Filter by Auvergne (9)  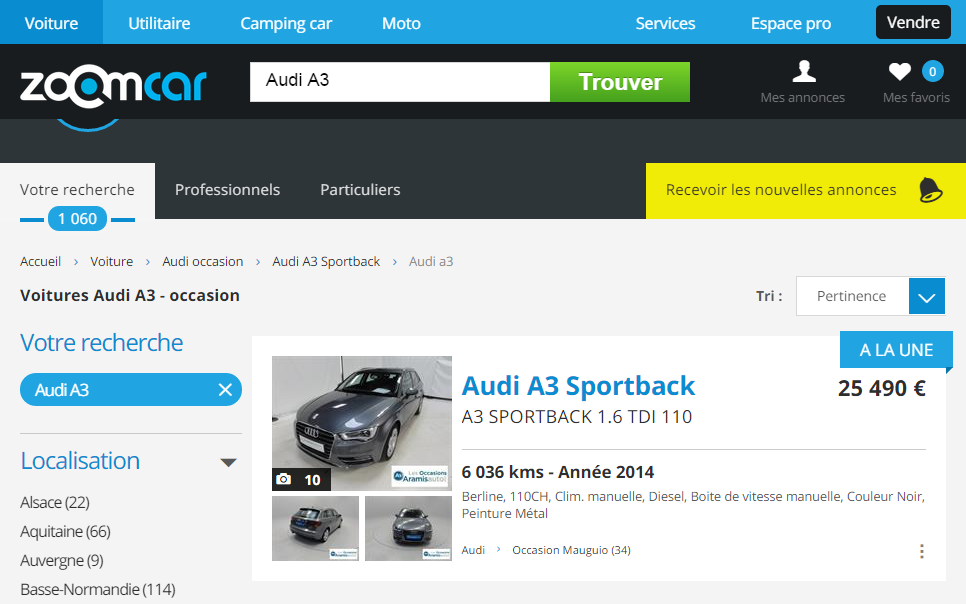point(62,560)
